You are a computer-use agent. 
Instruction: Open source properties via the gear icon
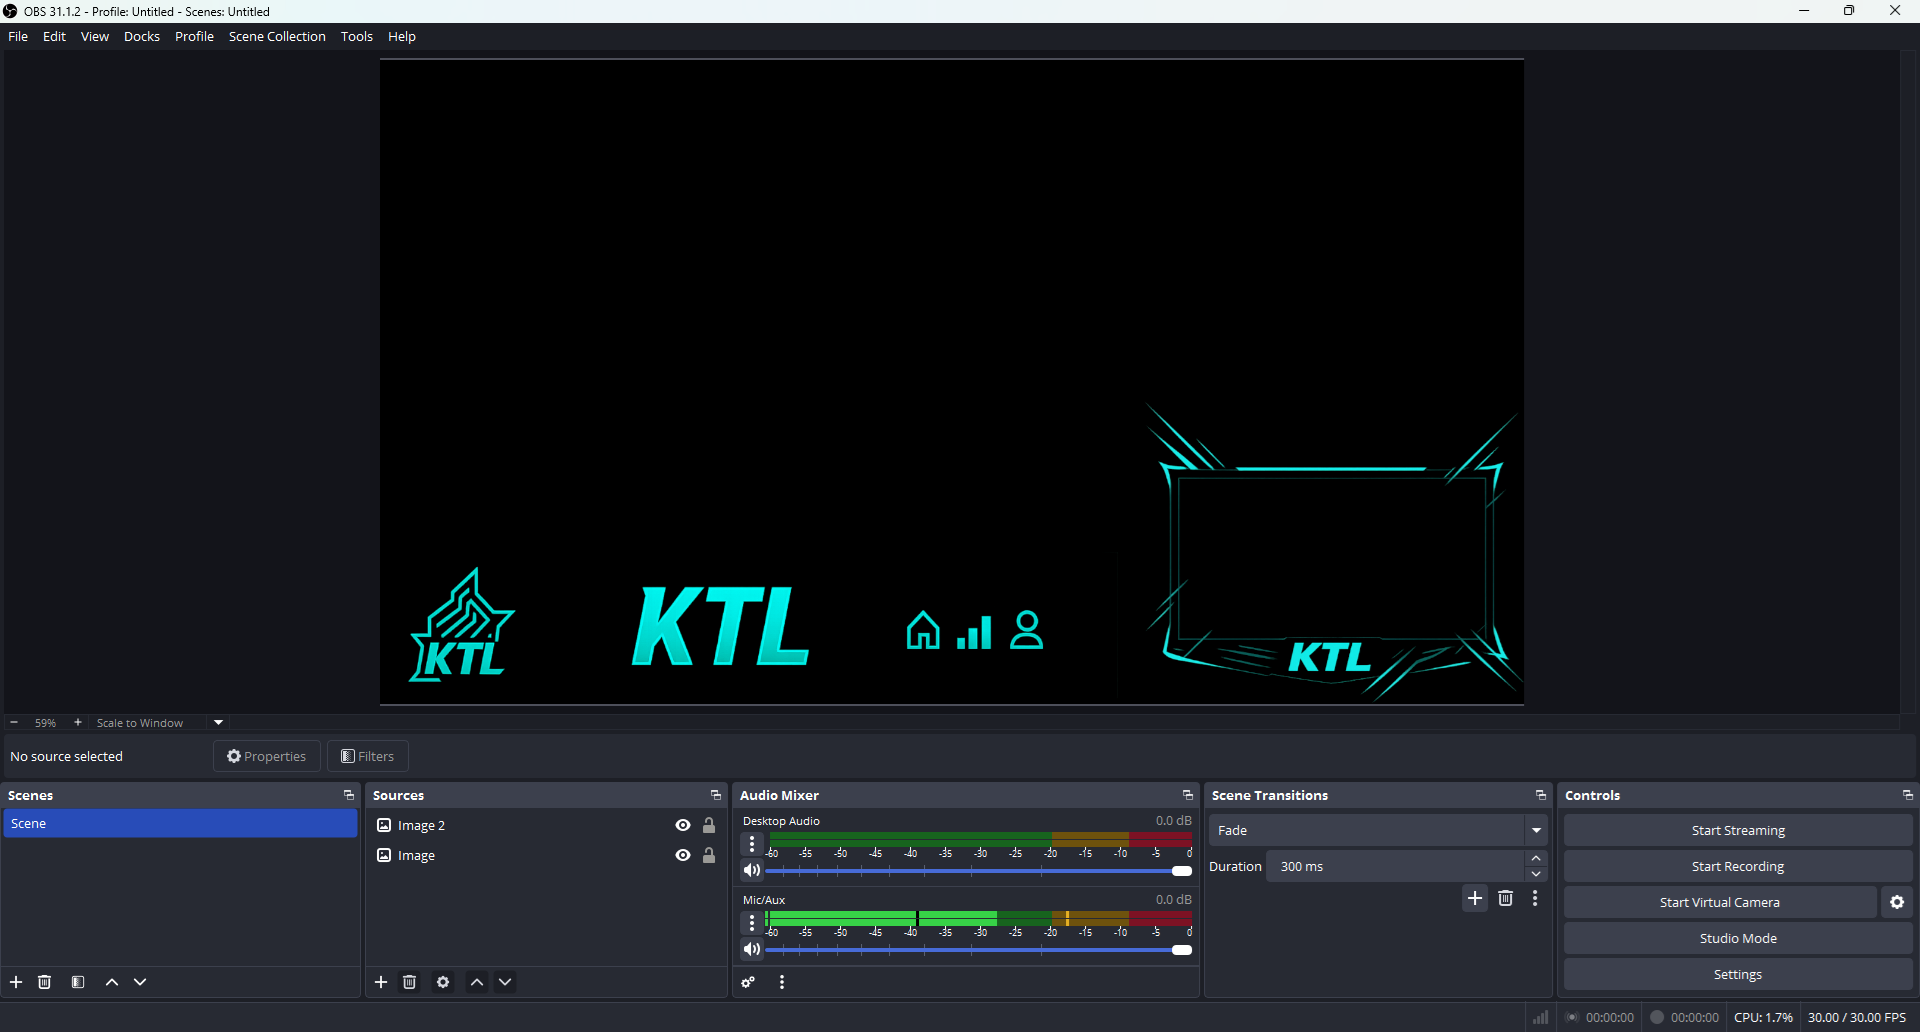coord(442,982)
